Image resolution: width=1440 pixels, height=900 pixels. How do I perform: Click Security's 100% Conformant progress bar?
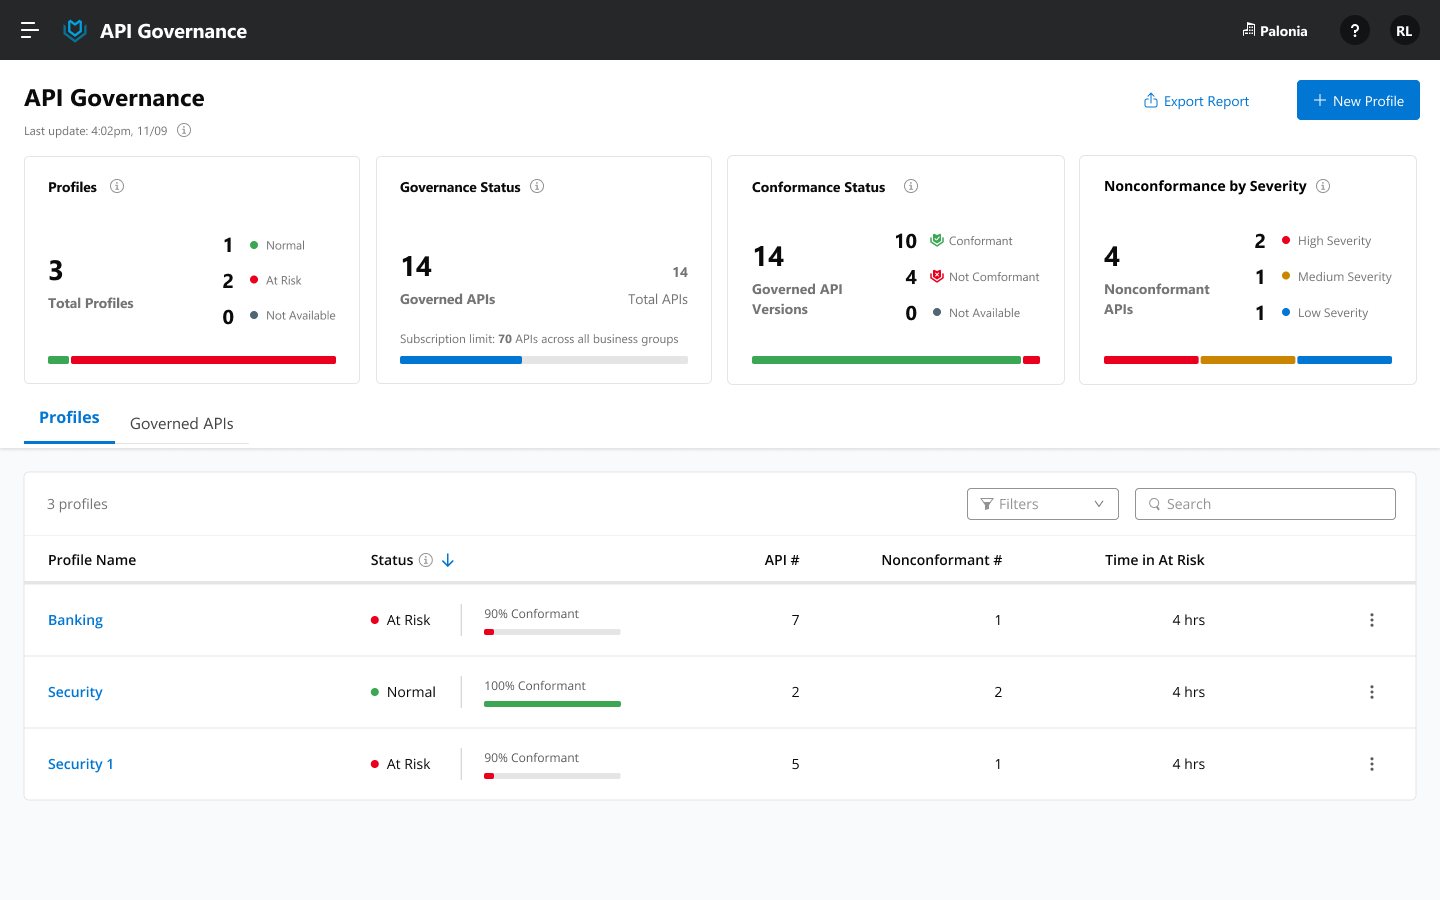[552, 704]
